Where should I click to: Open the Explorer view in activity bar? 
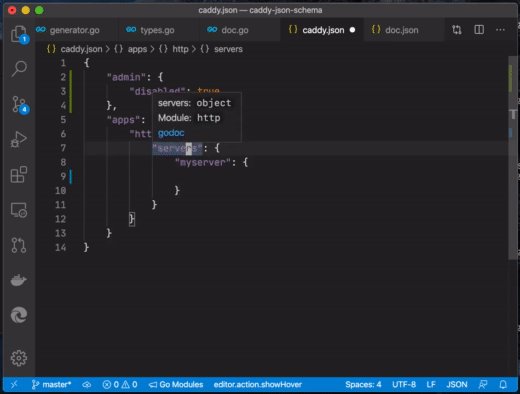(x=19, y=34)
